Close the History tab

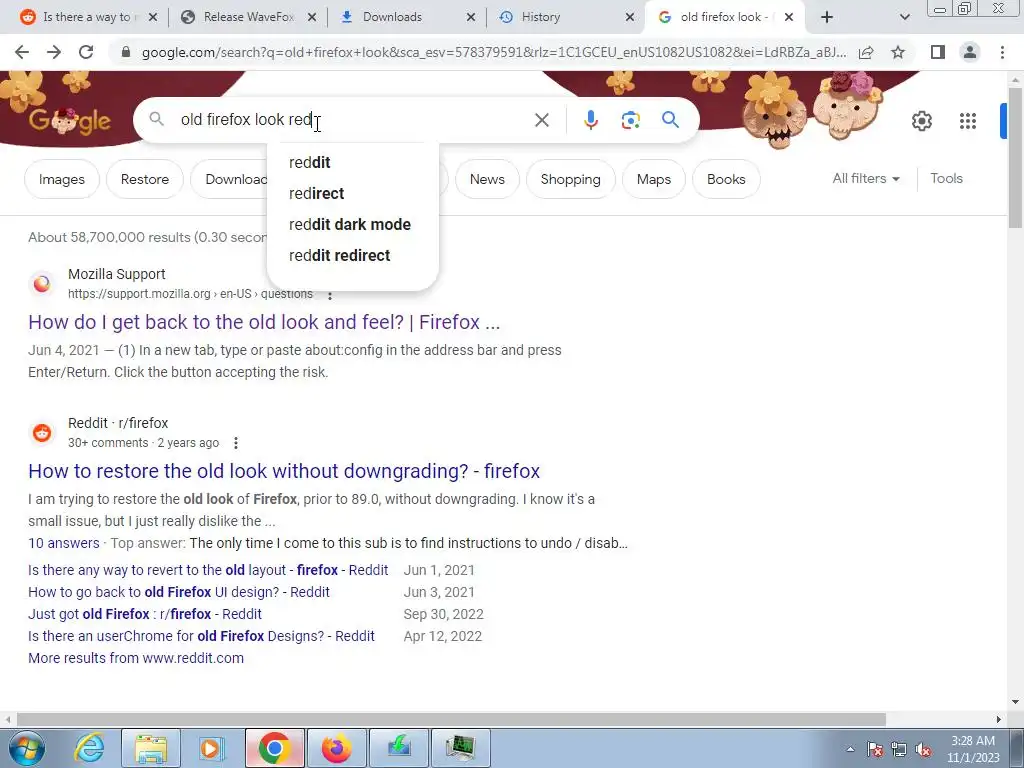630,17
